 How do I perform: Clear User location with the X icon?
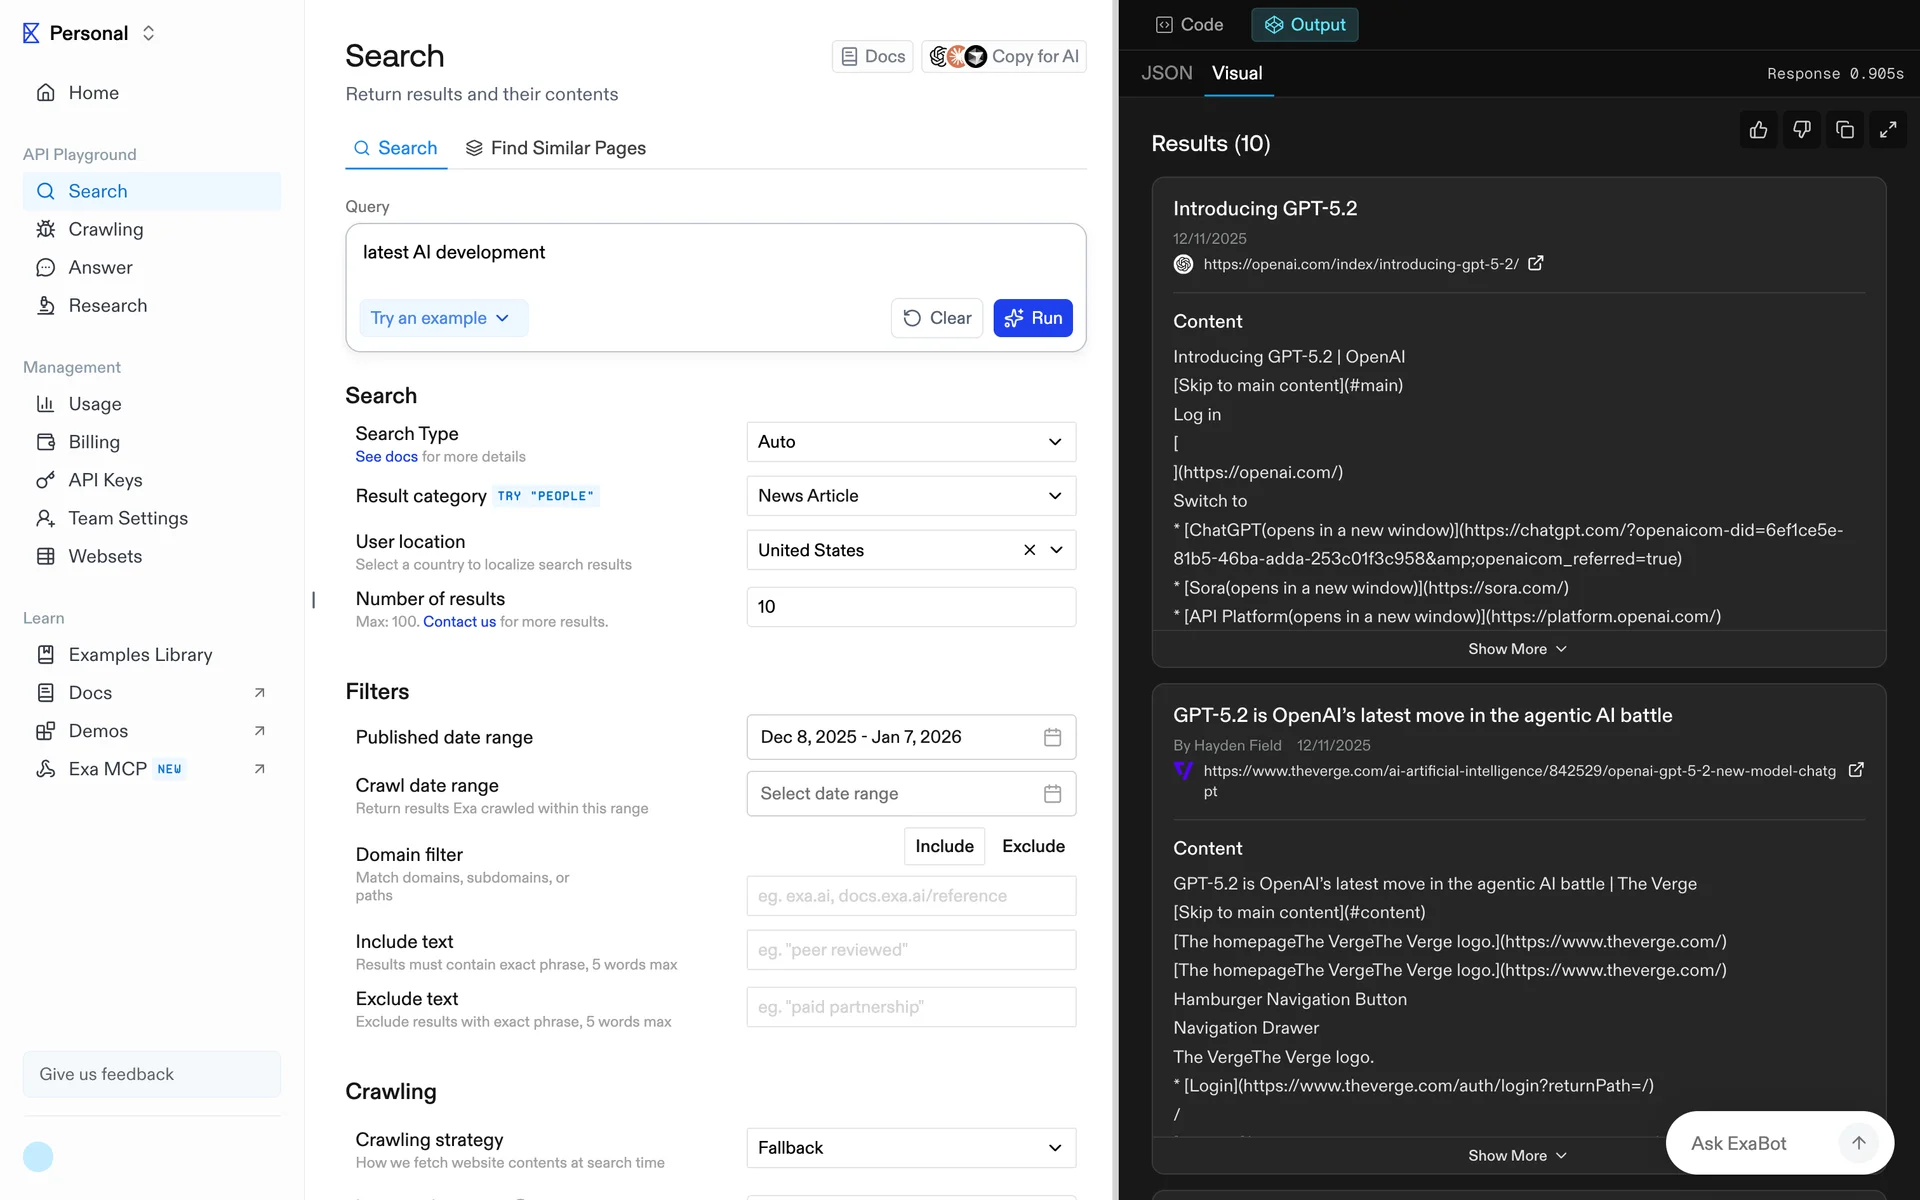click(x=1029, y=550)
